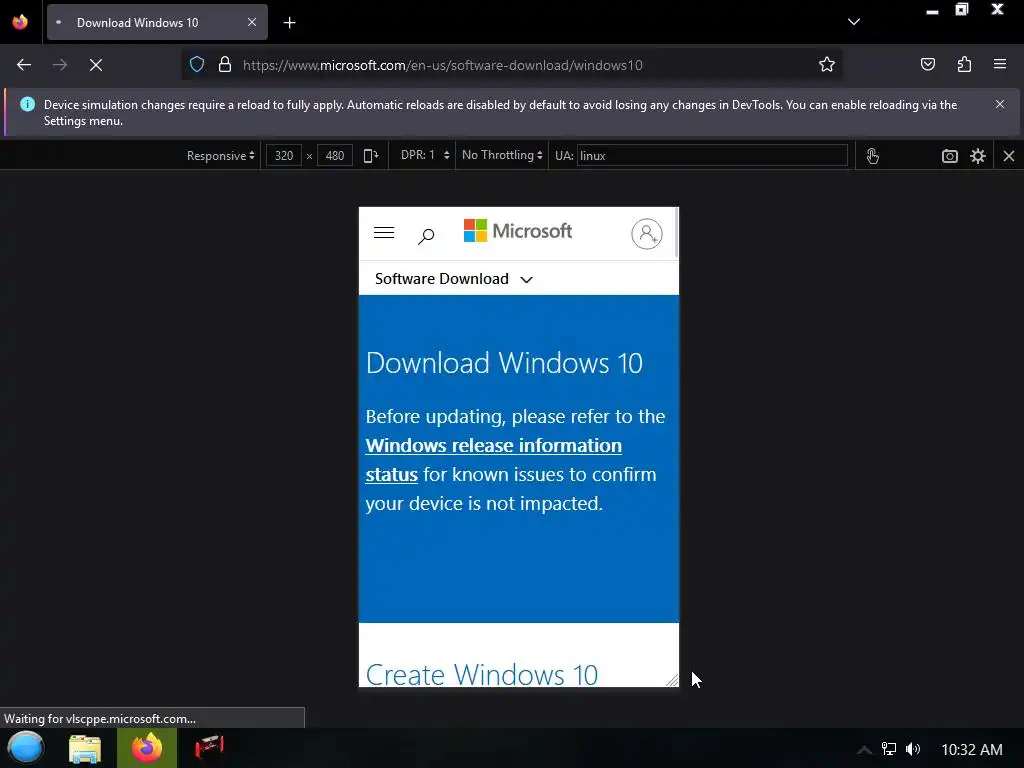1024x768 pixels.
Task: Click the clock showing 10:32 AM
Action: point(972,750)
